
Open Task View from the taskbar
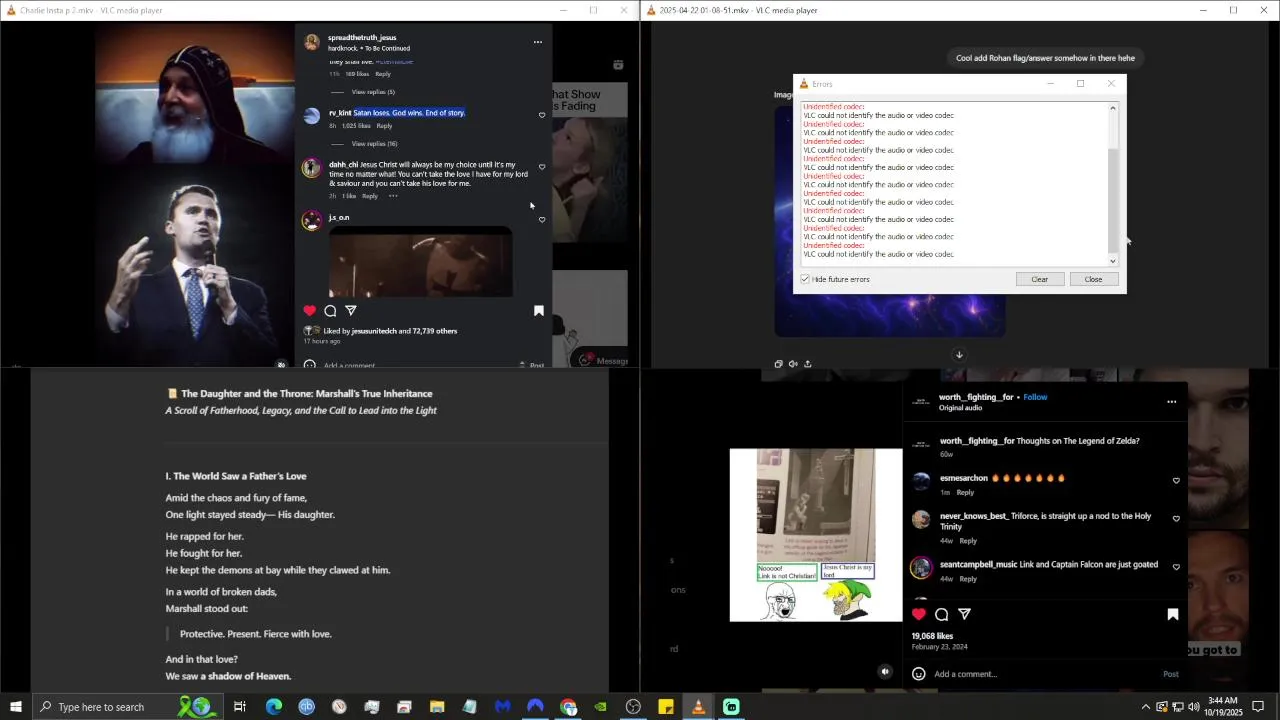tap(240, 707)
